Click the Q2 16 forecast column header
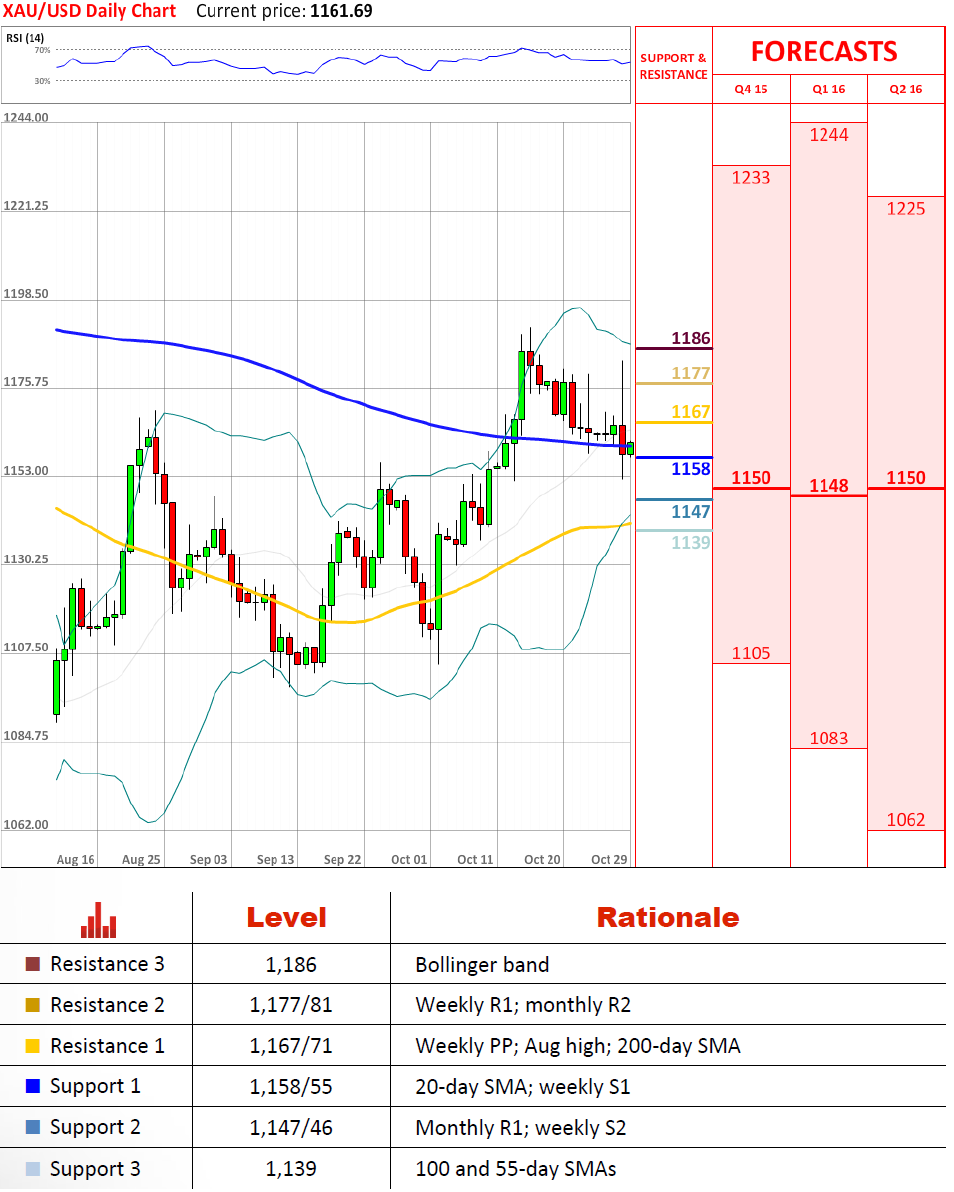Viewport: 954px width, 1192px height. click(x=906, y=89)
